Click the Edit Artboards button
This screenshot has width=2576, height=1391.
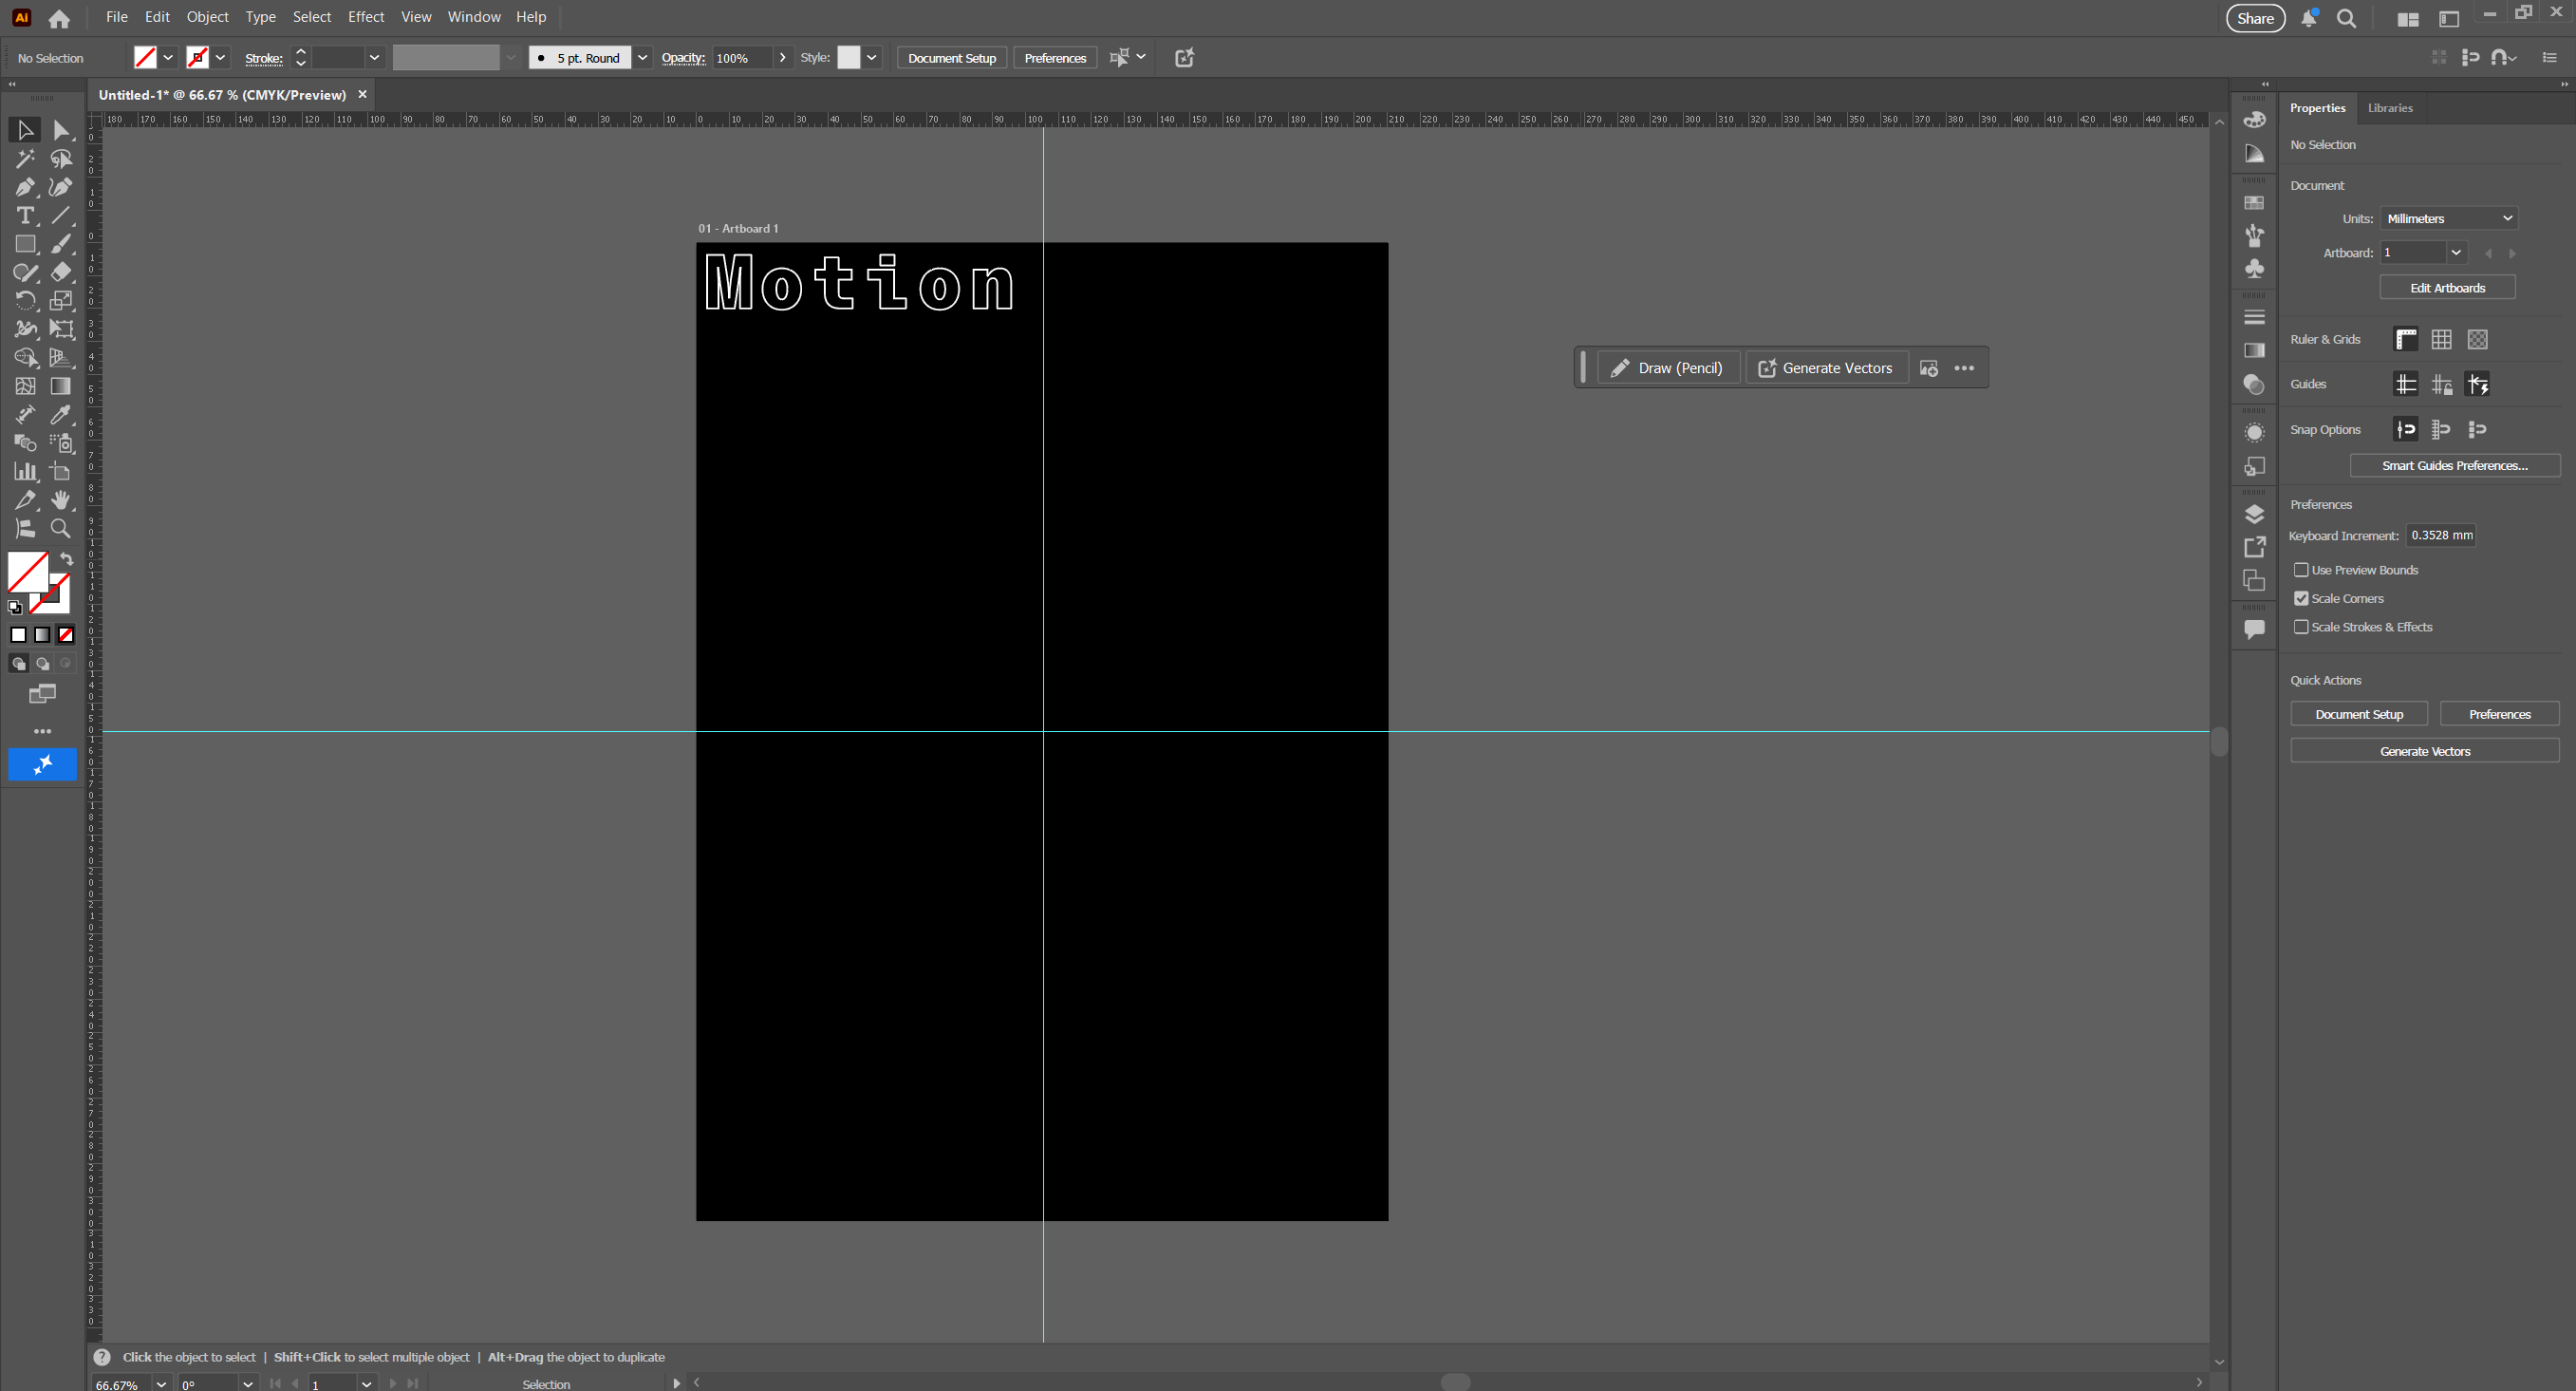(2446, 288)
